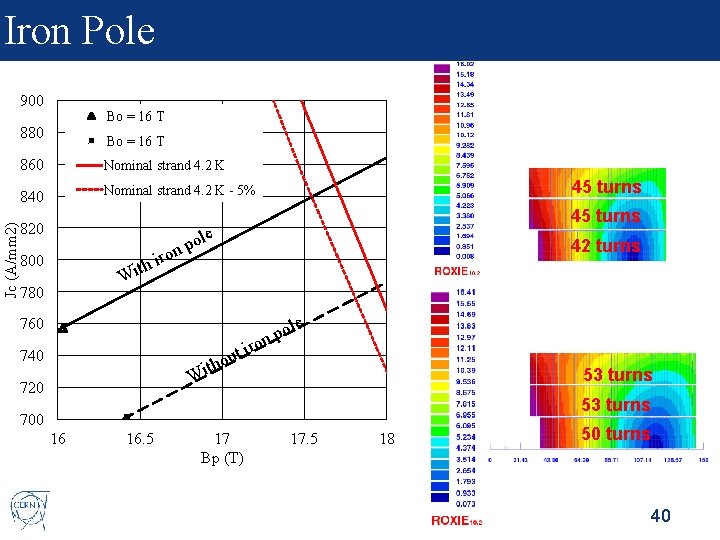Click the 700 tick on the y-axis
This screenshot has height=540, width=720.
tap(32, 419)
